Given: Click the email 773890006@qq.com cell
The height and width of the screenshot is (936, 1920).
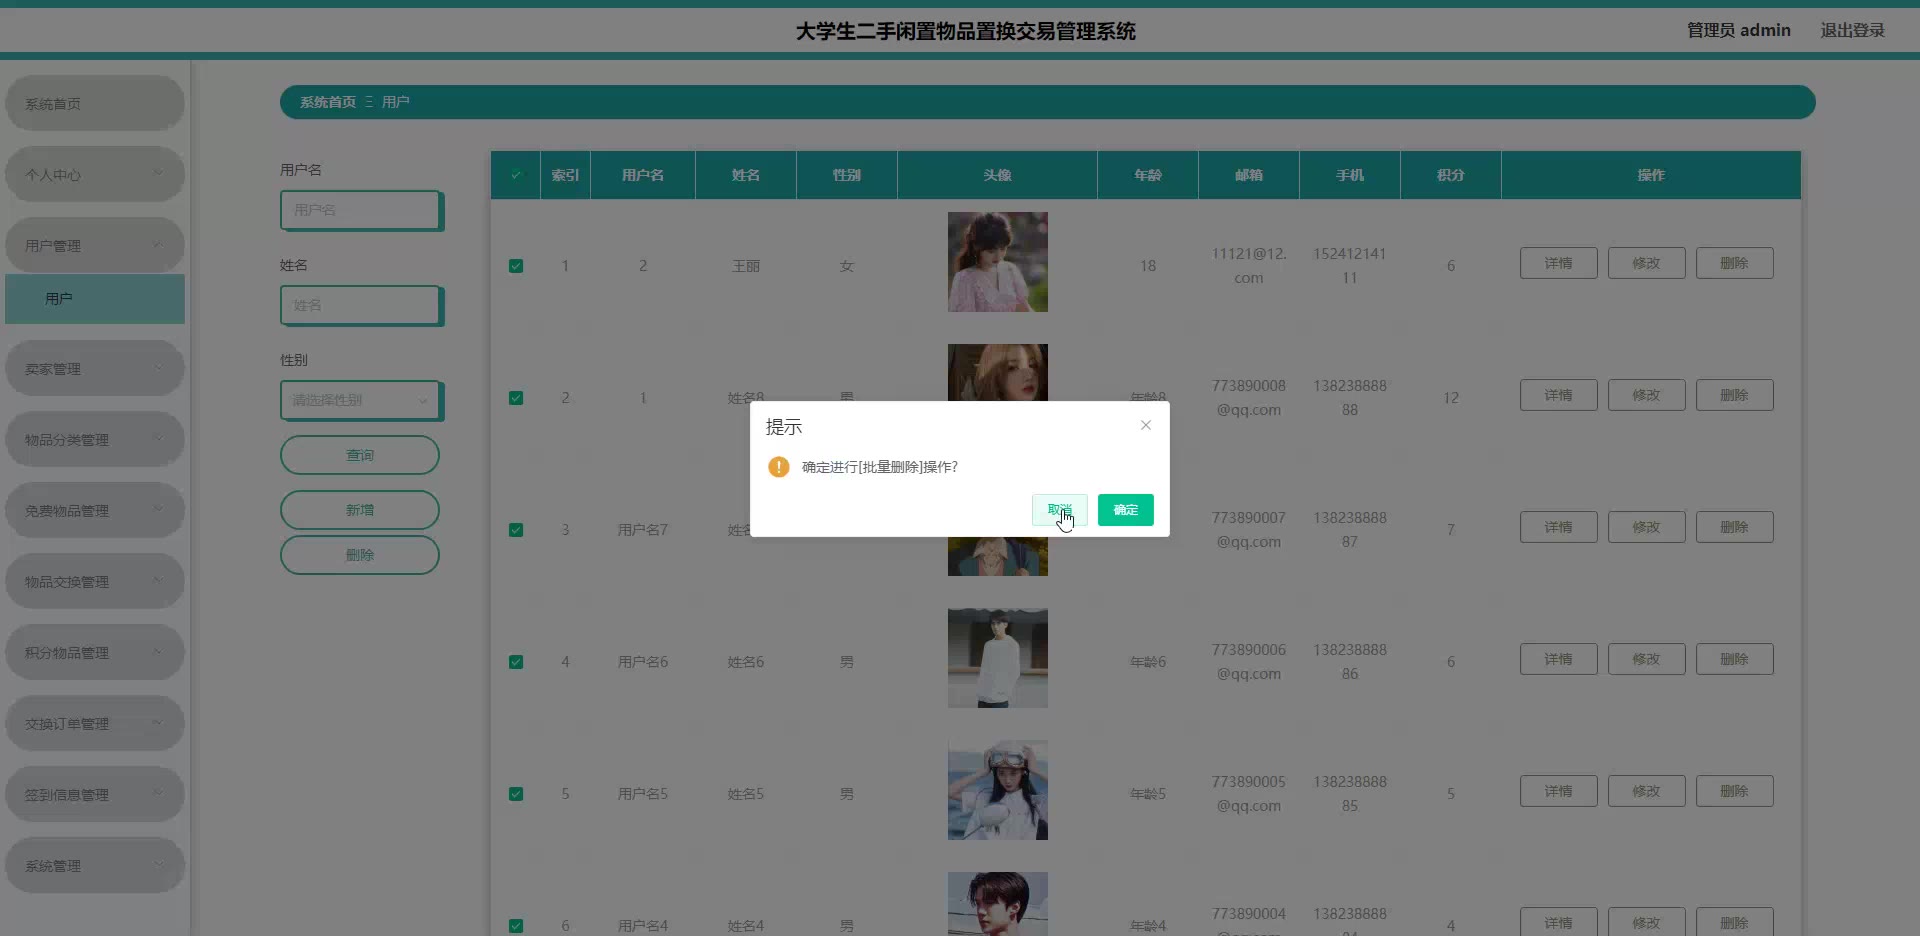Looking at the screenshot, I should tap(1248, 662).
